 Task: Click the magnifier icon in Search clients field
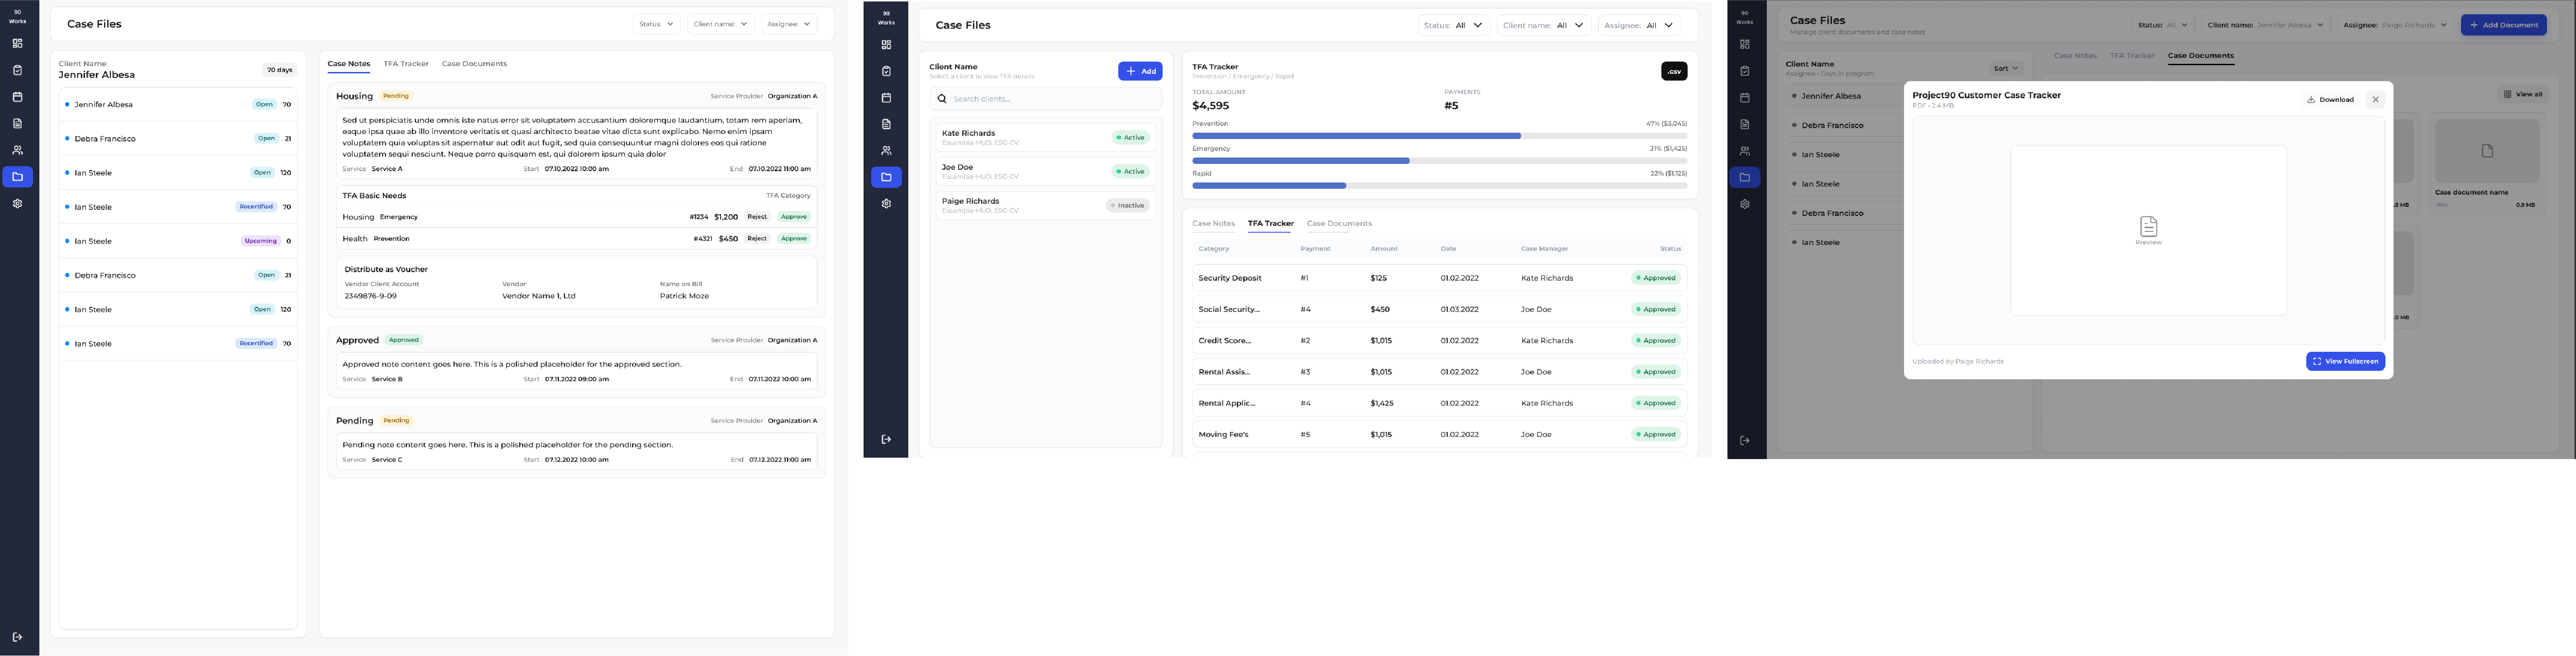click(x=942, y=99)
